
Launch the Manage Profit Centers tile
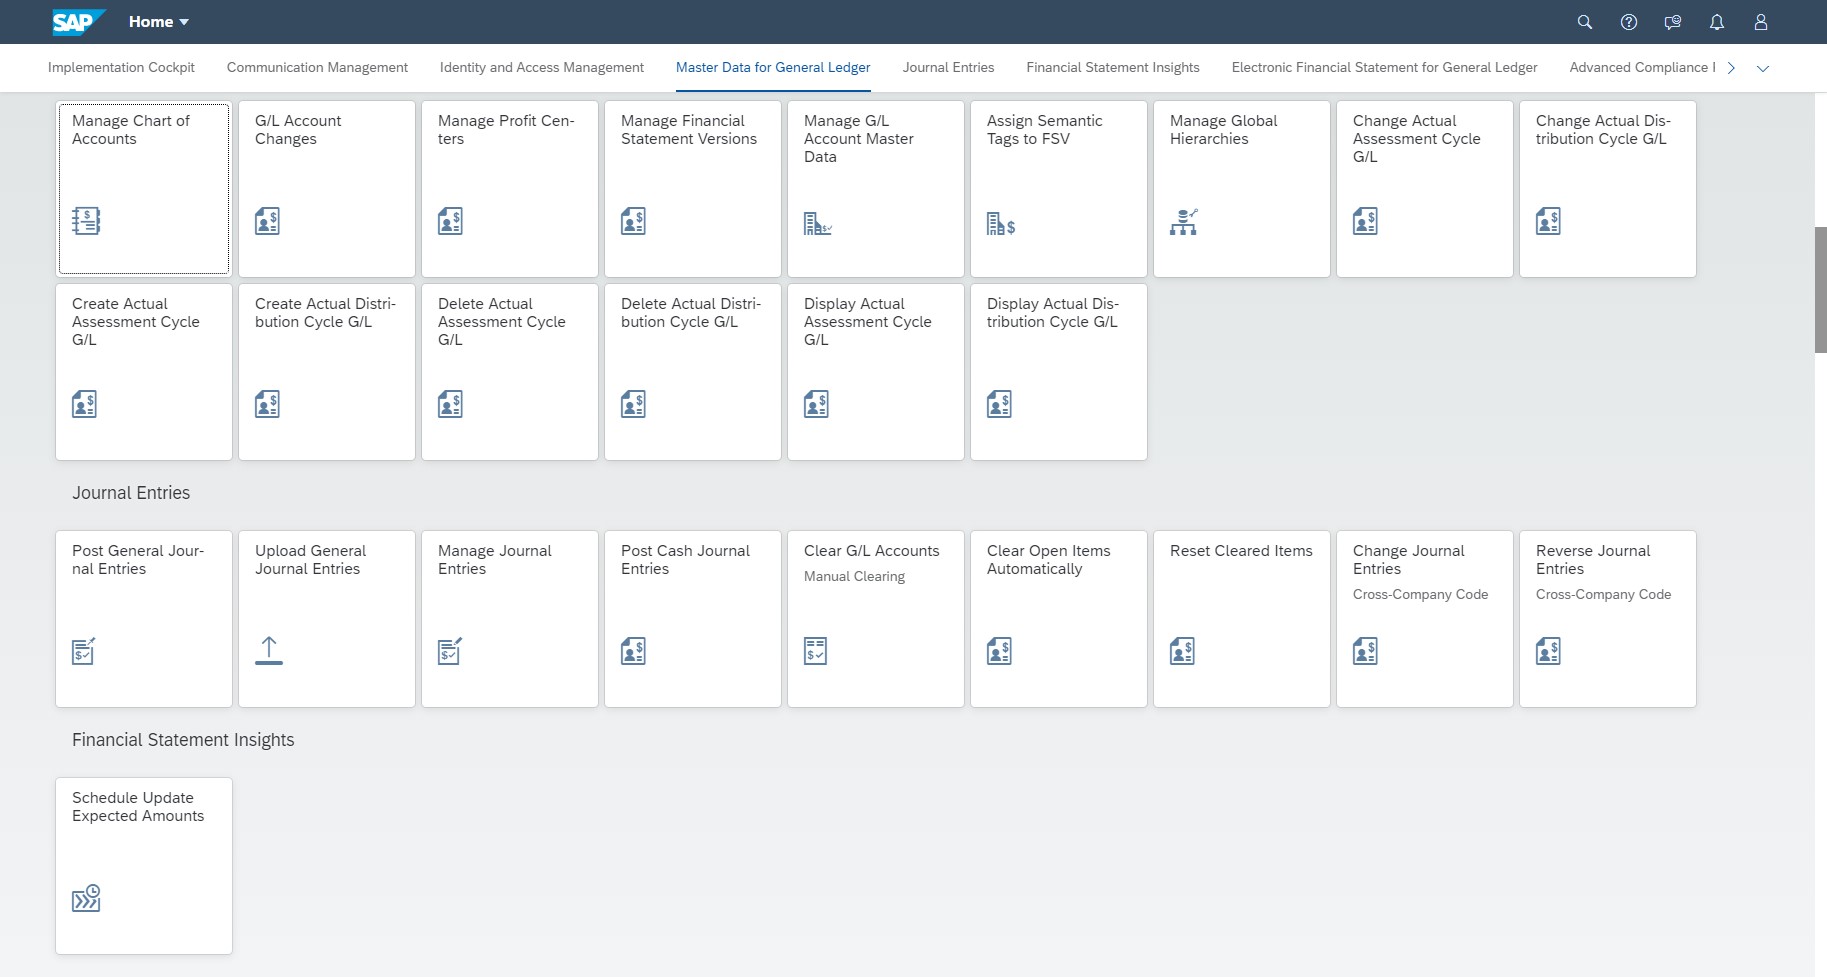tap(509, 188)
